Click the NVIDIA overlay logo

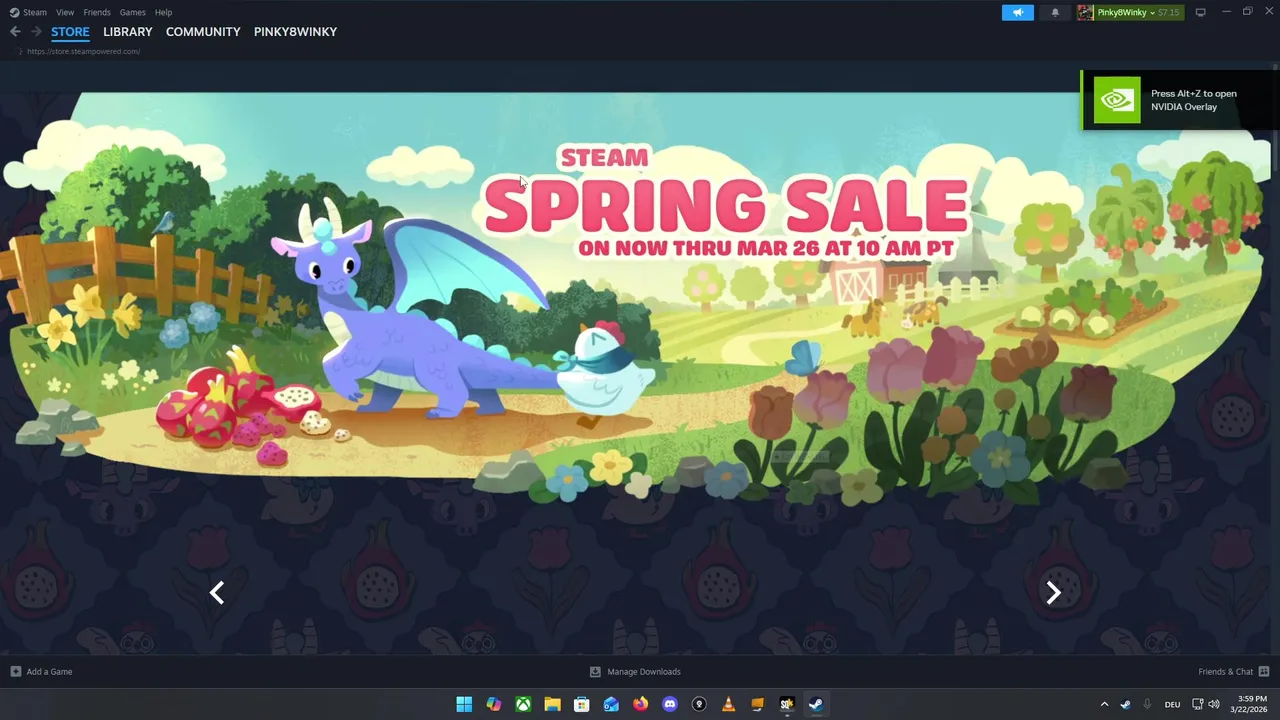(x=1116, y=100)
